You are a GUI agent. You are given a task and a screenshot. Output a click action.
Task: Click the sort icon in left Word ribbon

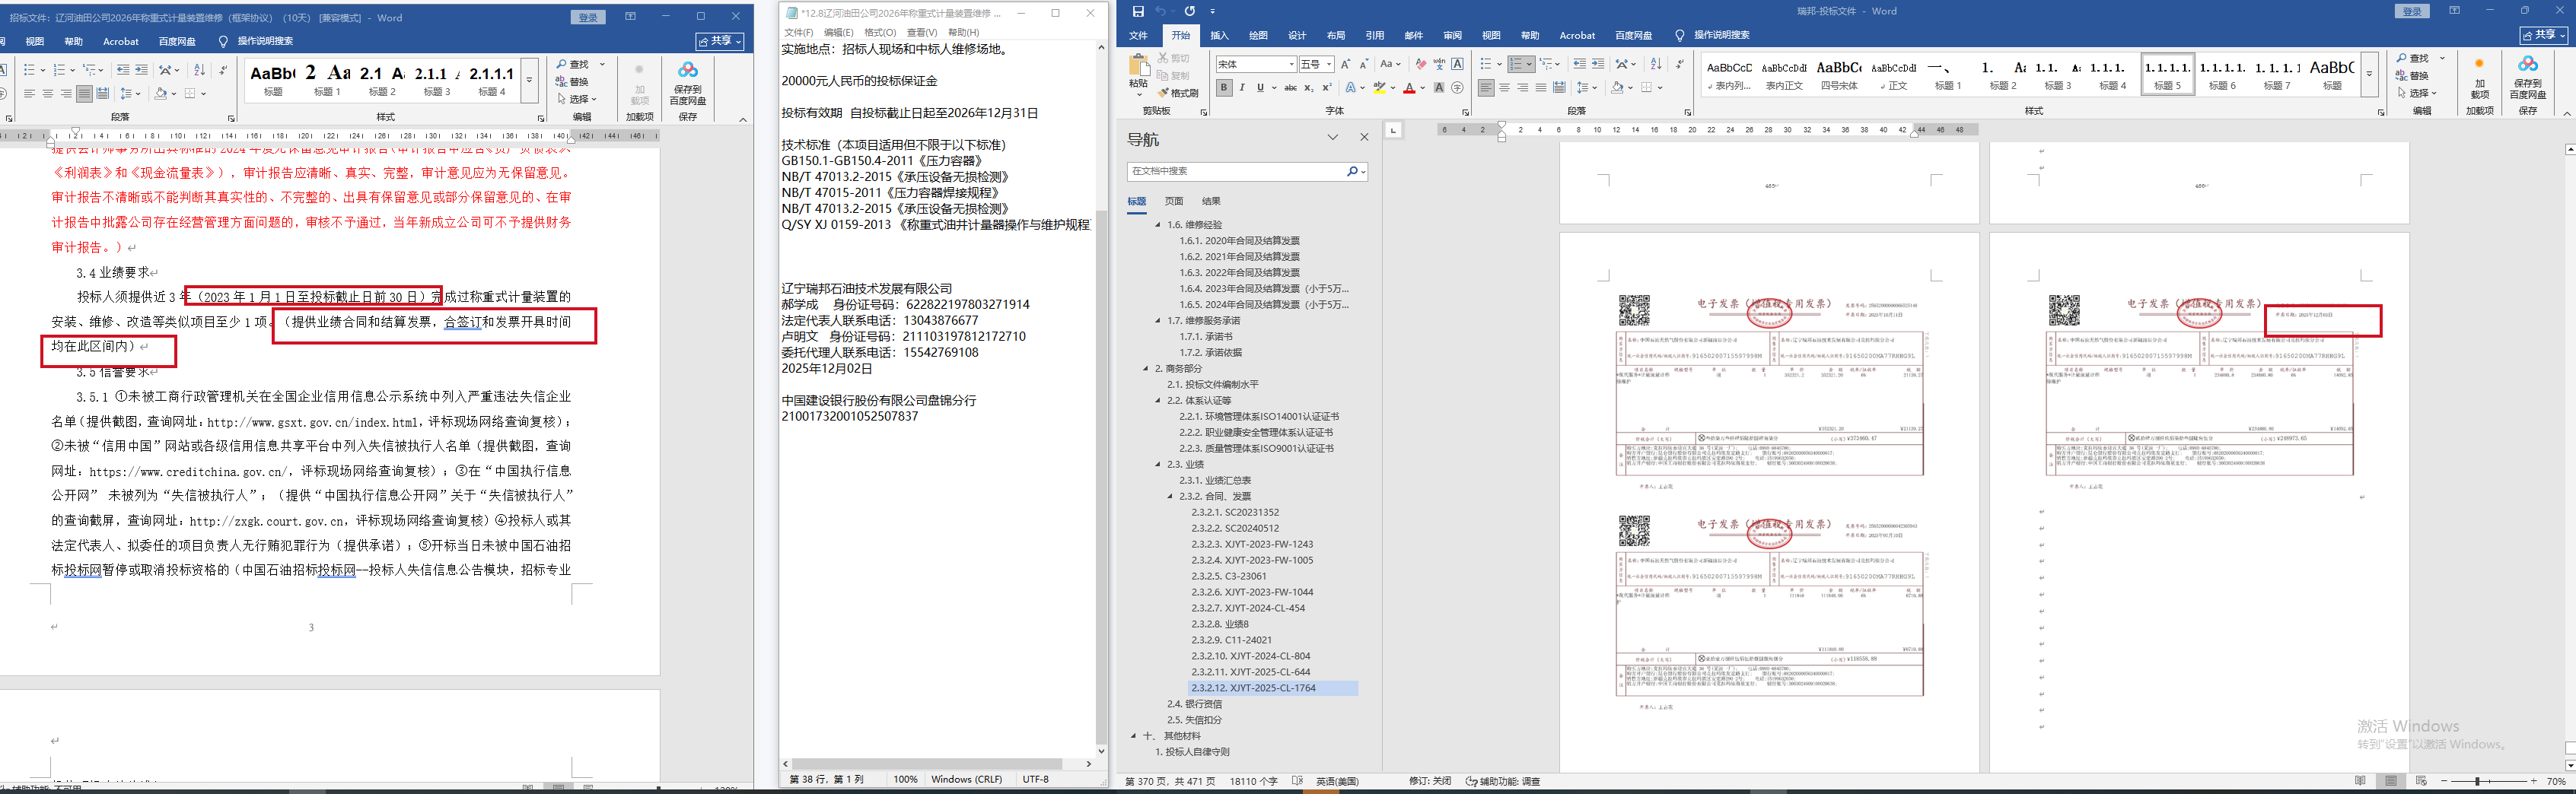point(199,70)
